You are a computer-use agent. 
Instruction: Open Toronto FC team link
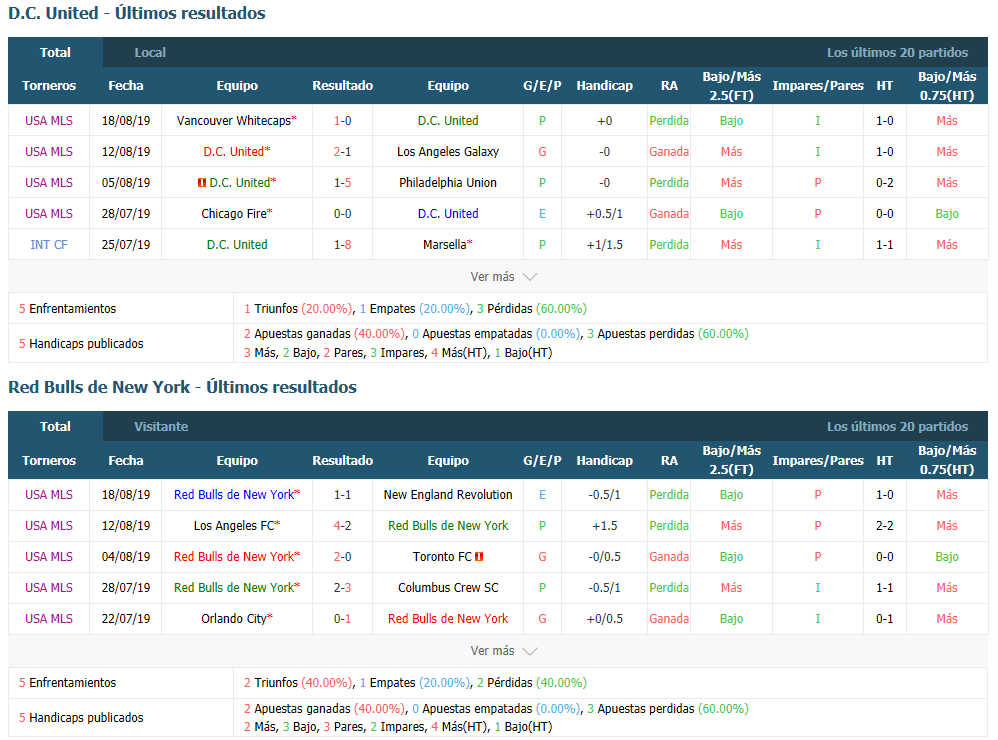point(442,557)
